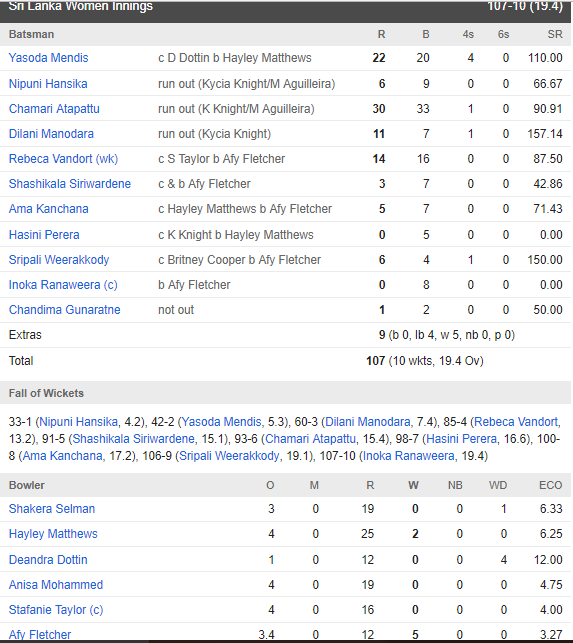
Task: Open Sripali Weerakkody batsman link
Action: 59,260
